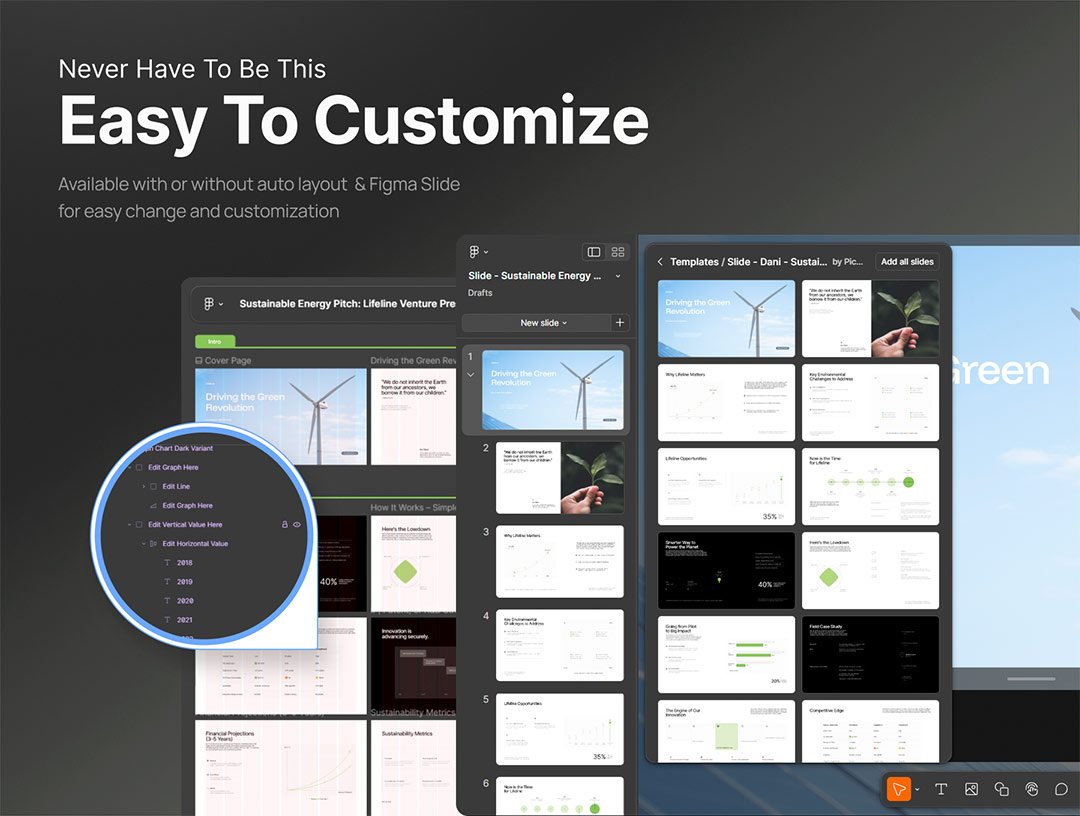This screenshot has width=1080, height=816.
Task: Select slide 2 thumbnail with plant photo
Action: point(559,477)
